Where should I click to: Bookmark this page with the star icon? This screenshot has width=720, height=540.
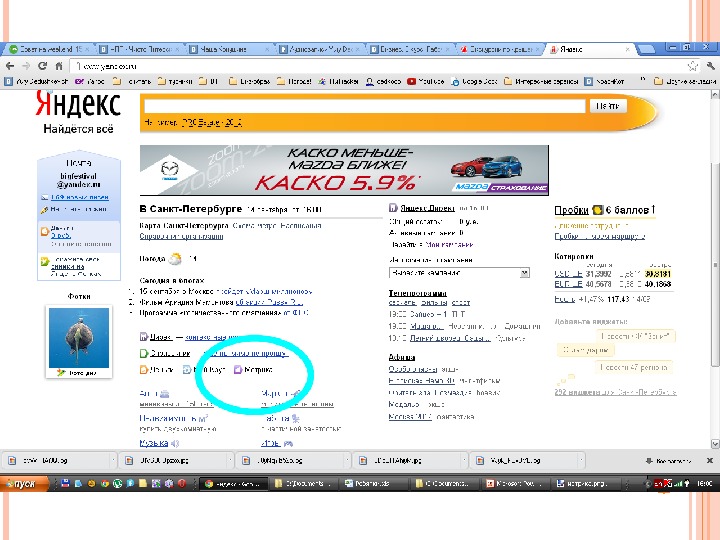click(692, 66)
